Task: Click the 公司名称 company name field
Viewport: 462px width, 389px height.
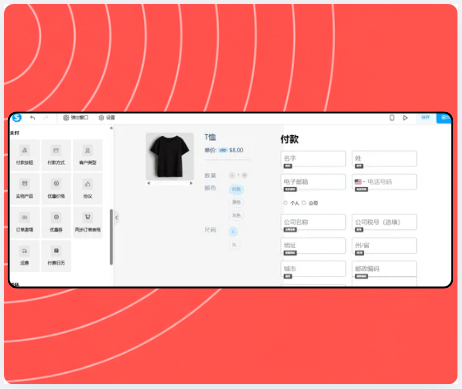Action: click(313, 222)
